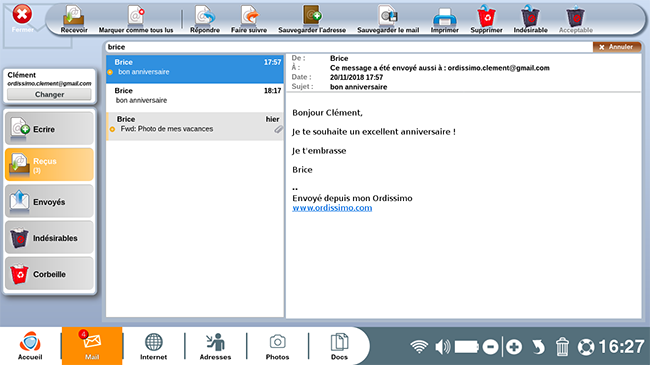Open the Docs app
Screen dimensions: 650x365
(339, 346)
